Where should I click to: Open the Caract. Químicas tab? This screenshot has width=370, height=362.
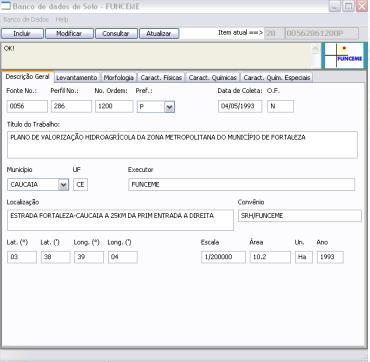212,78
